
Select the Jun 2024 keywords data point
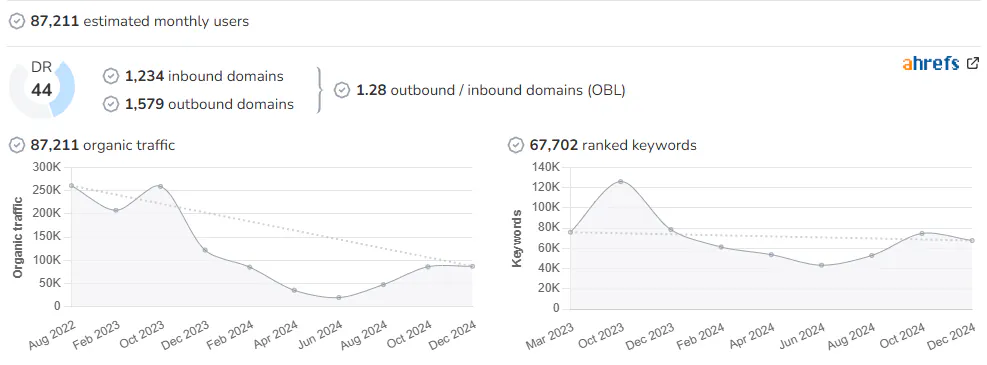tap(821, 265)
